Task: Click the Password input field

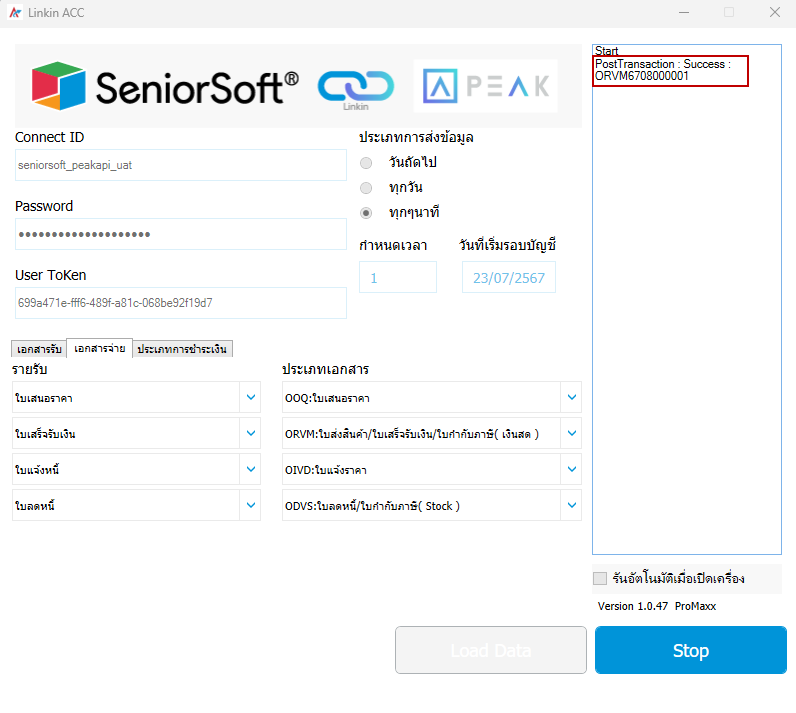Action: coord(181,234)
